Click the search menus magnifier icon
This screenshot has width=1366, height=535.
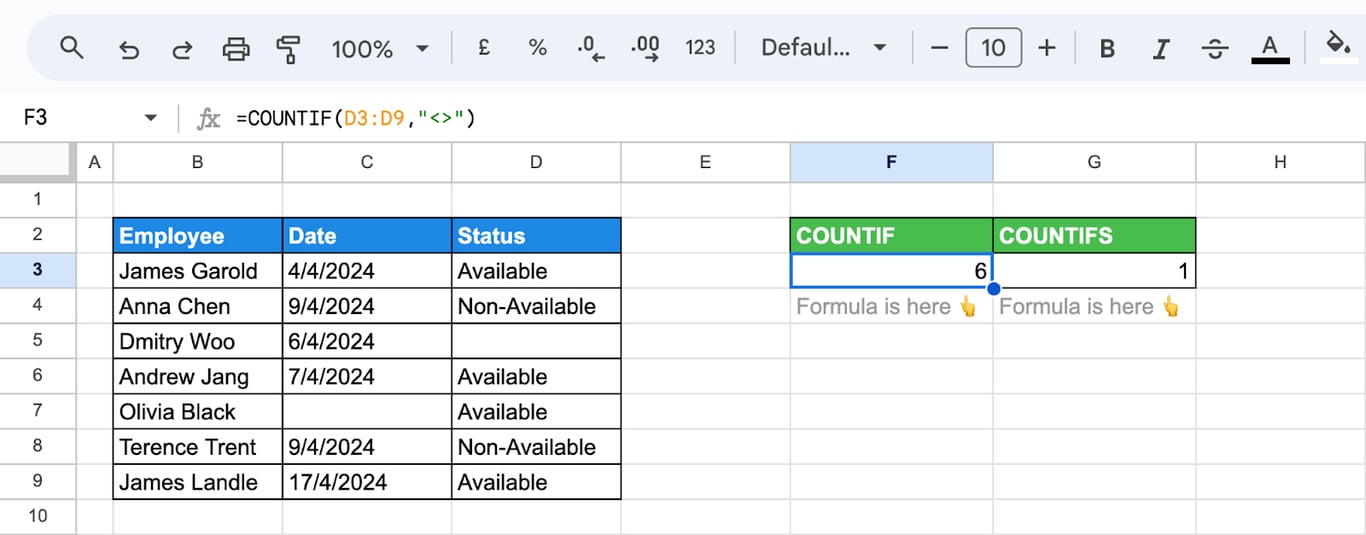point(71,47)
